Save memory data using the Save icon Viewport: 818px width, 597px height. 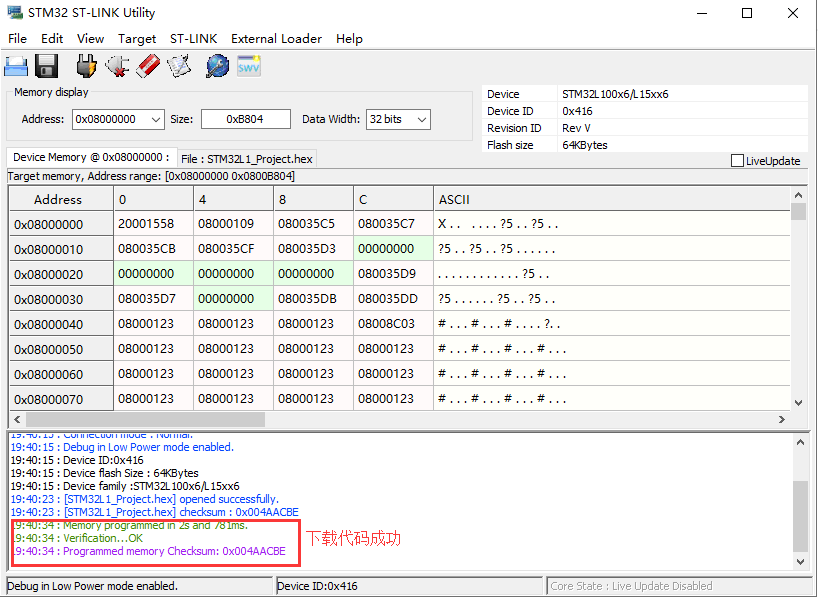pyautogui.click(x=45, y=65)
